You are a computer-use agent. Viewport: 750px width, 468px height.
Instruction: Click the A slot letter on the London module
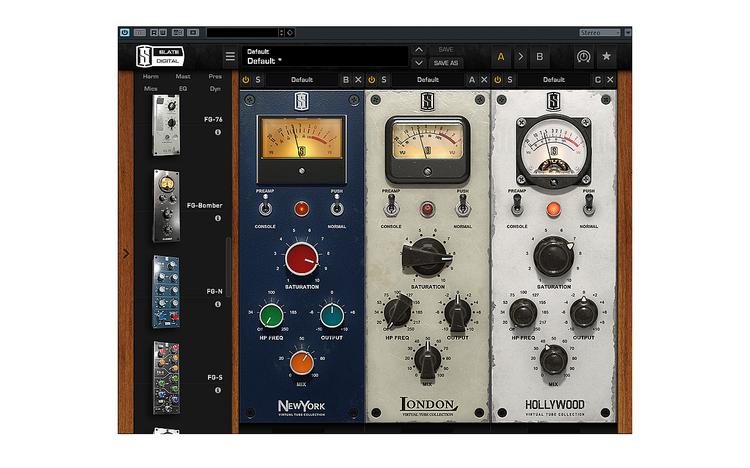click(472, 80)
